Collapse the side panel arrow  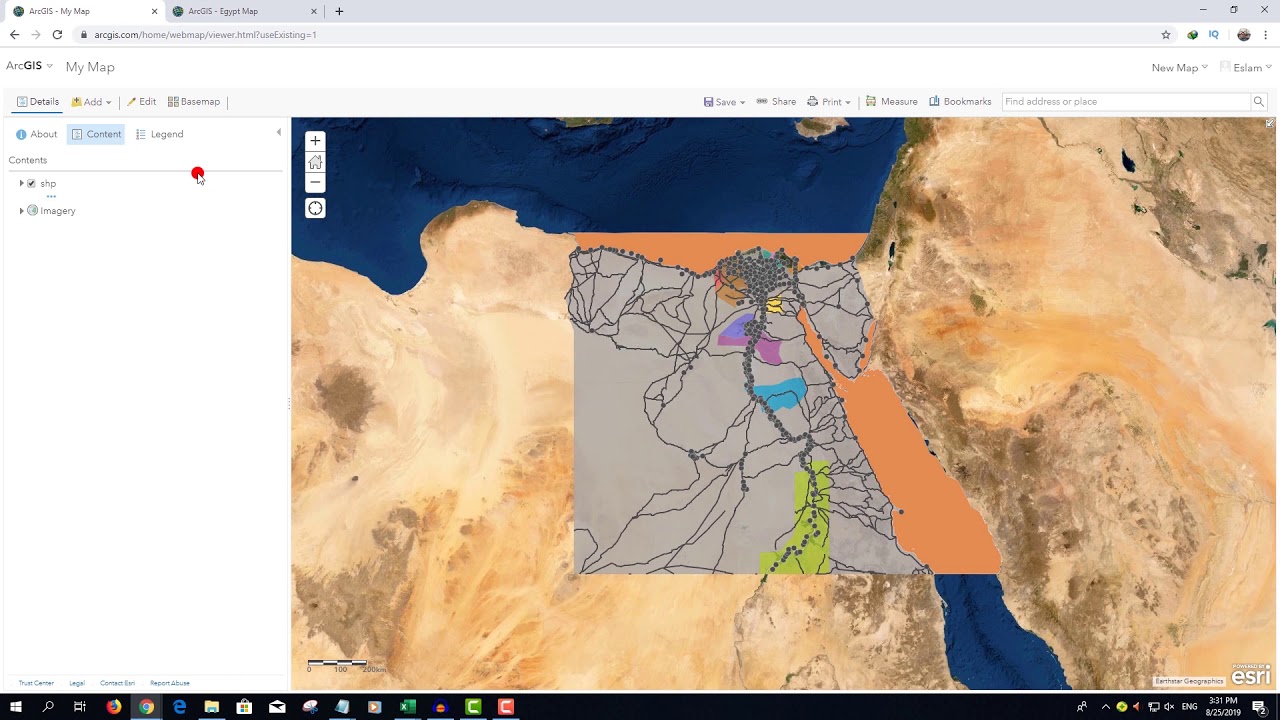(279, 132)
